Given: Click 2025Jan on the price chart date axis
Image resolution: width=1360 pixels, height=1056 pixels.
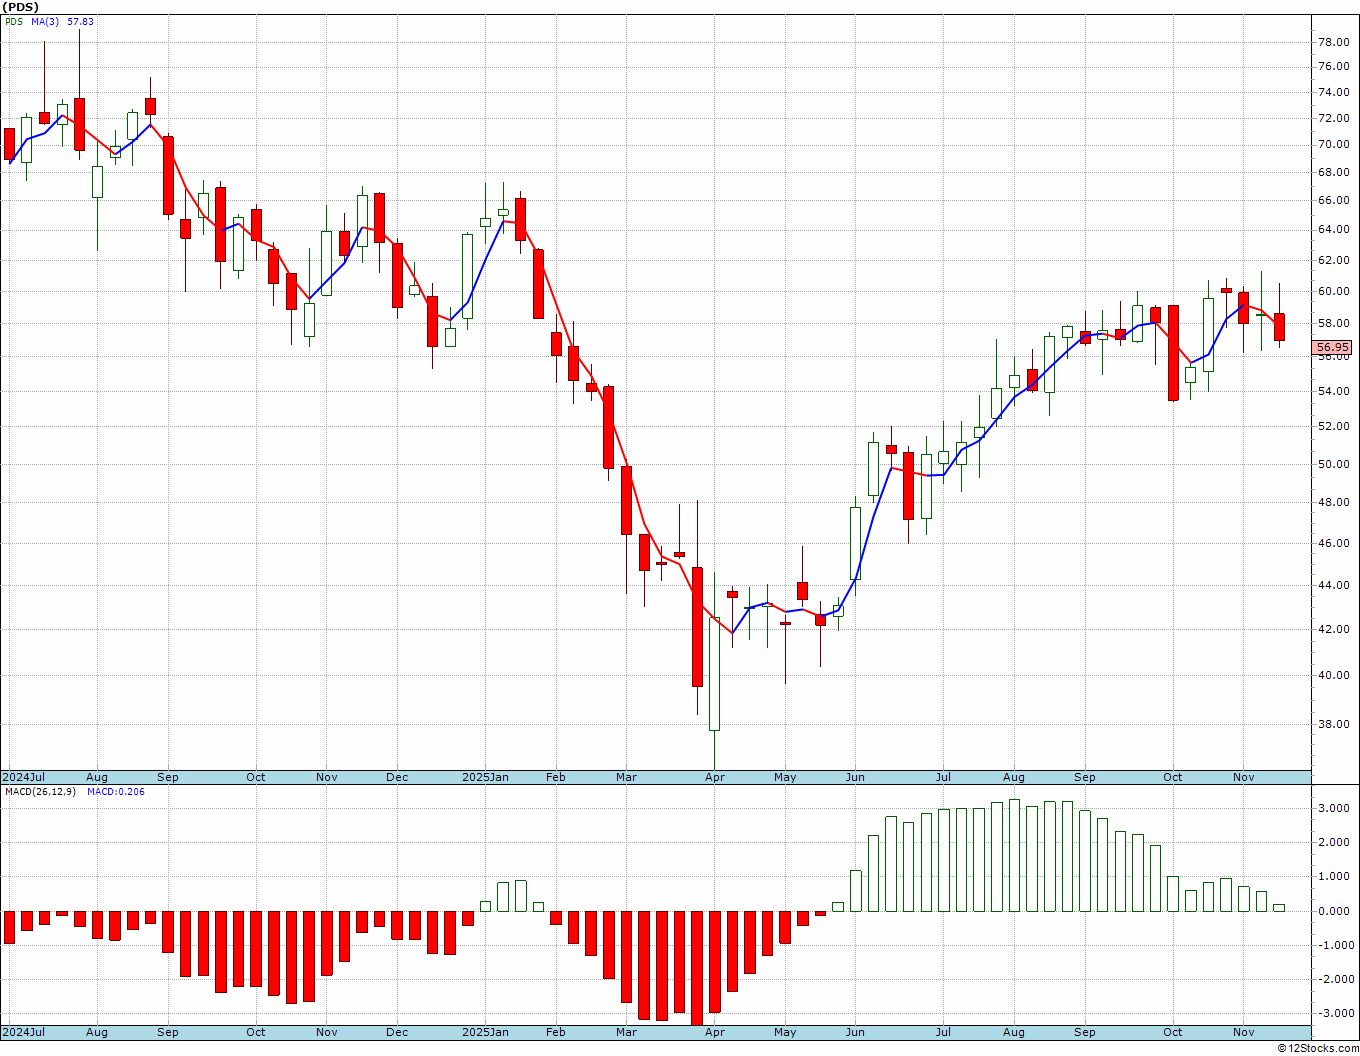Looking at the screenshot, I should (x=486, y=777).
